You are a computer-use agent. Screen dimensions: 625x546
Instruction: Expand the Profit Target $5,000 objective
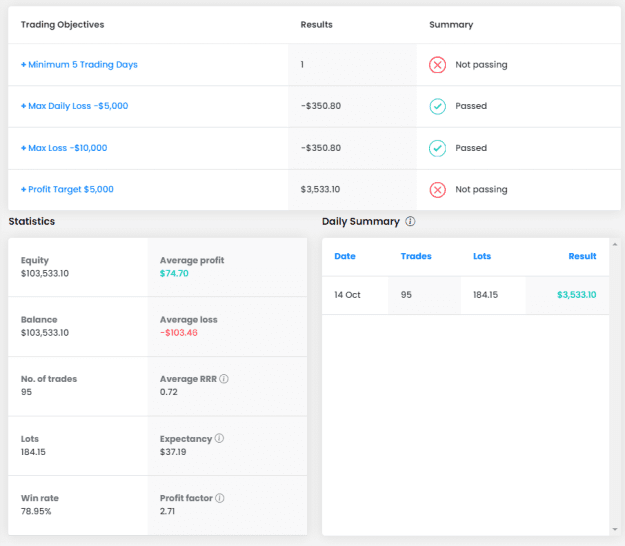coord(67,189)
